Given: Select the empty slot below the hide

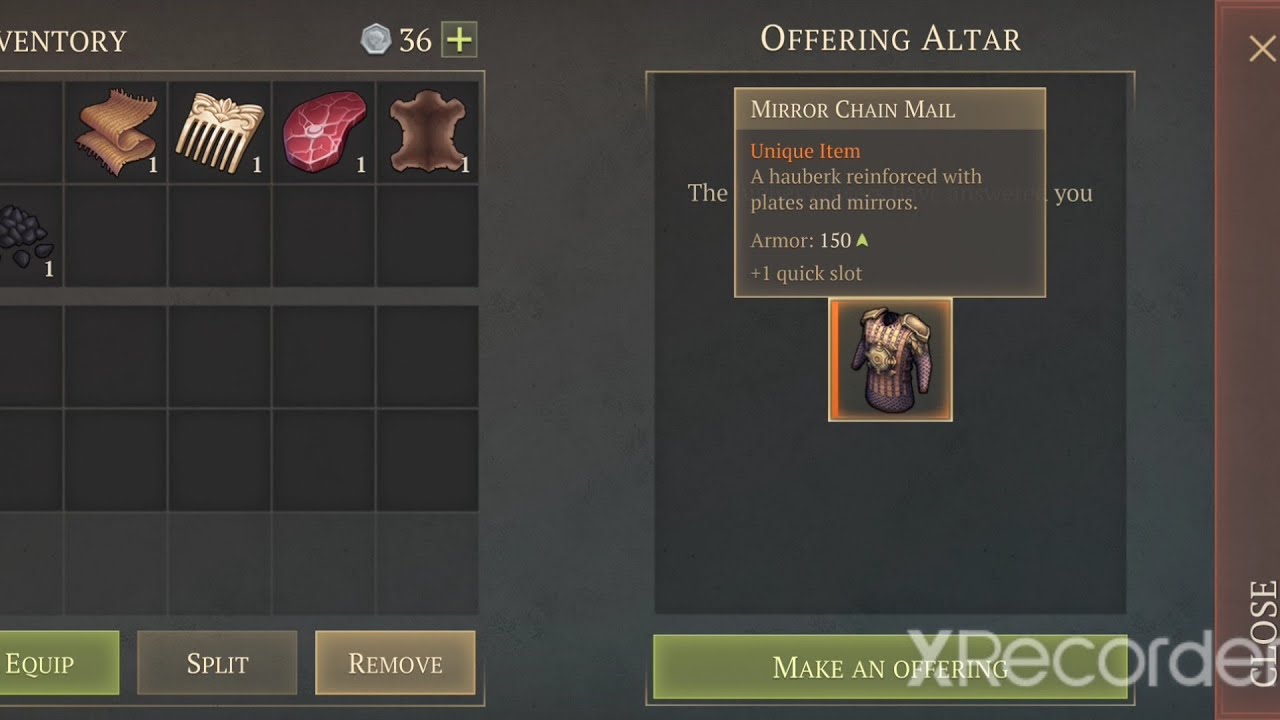Looking at the screenshot, I should (427, 237).
